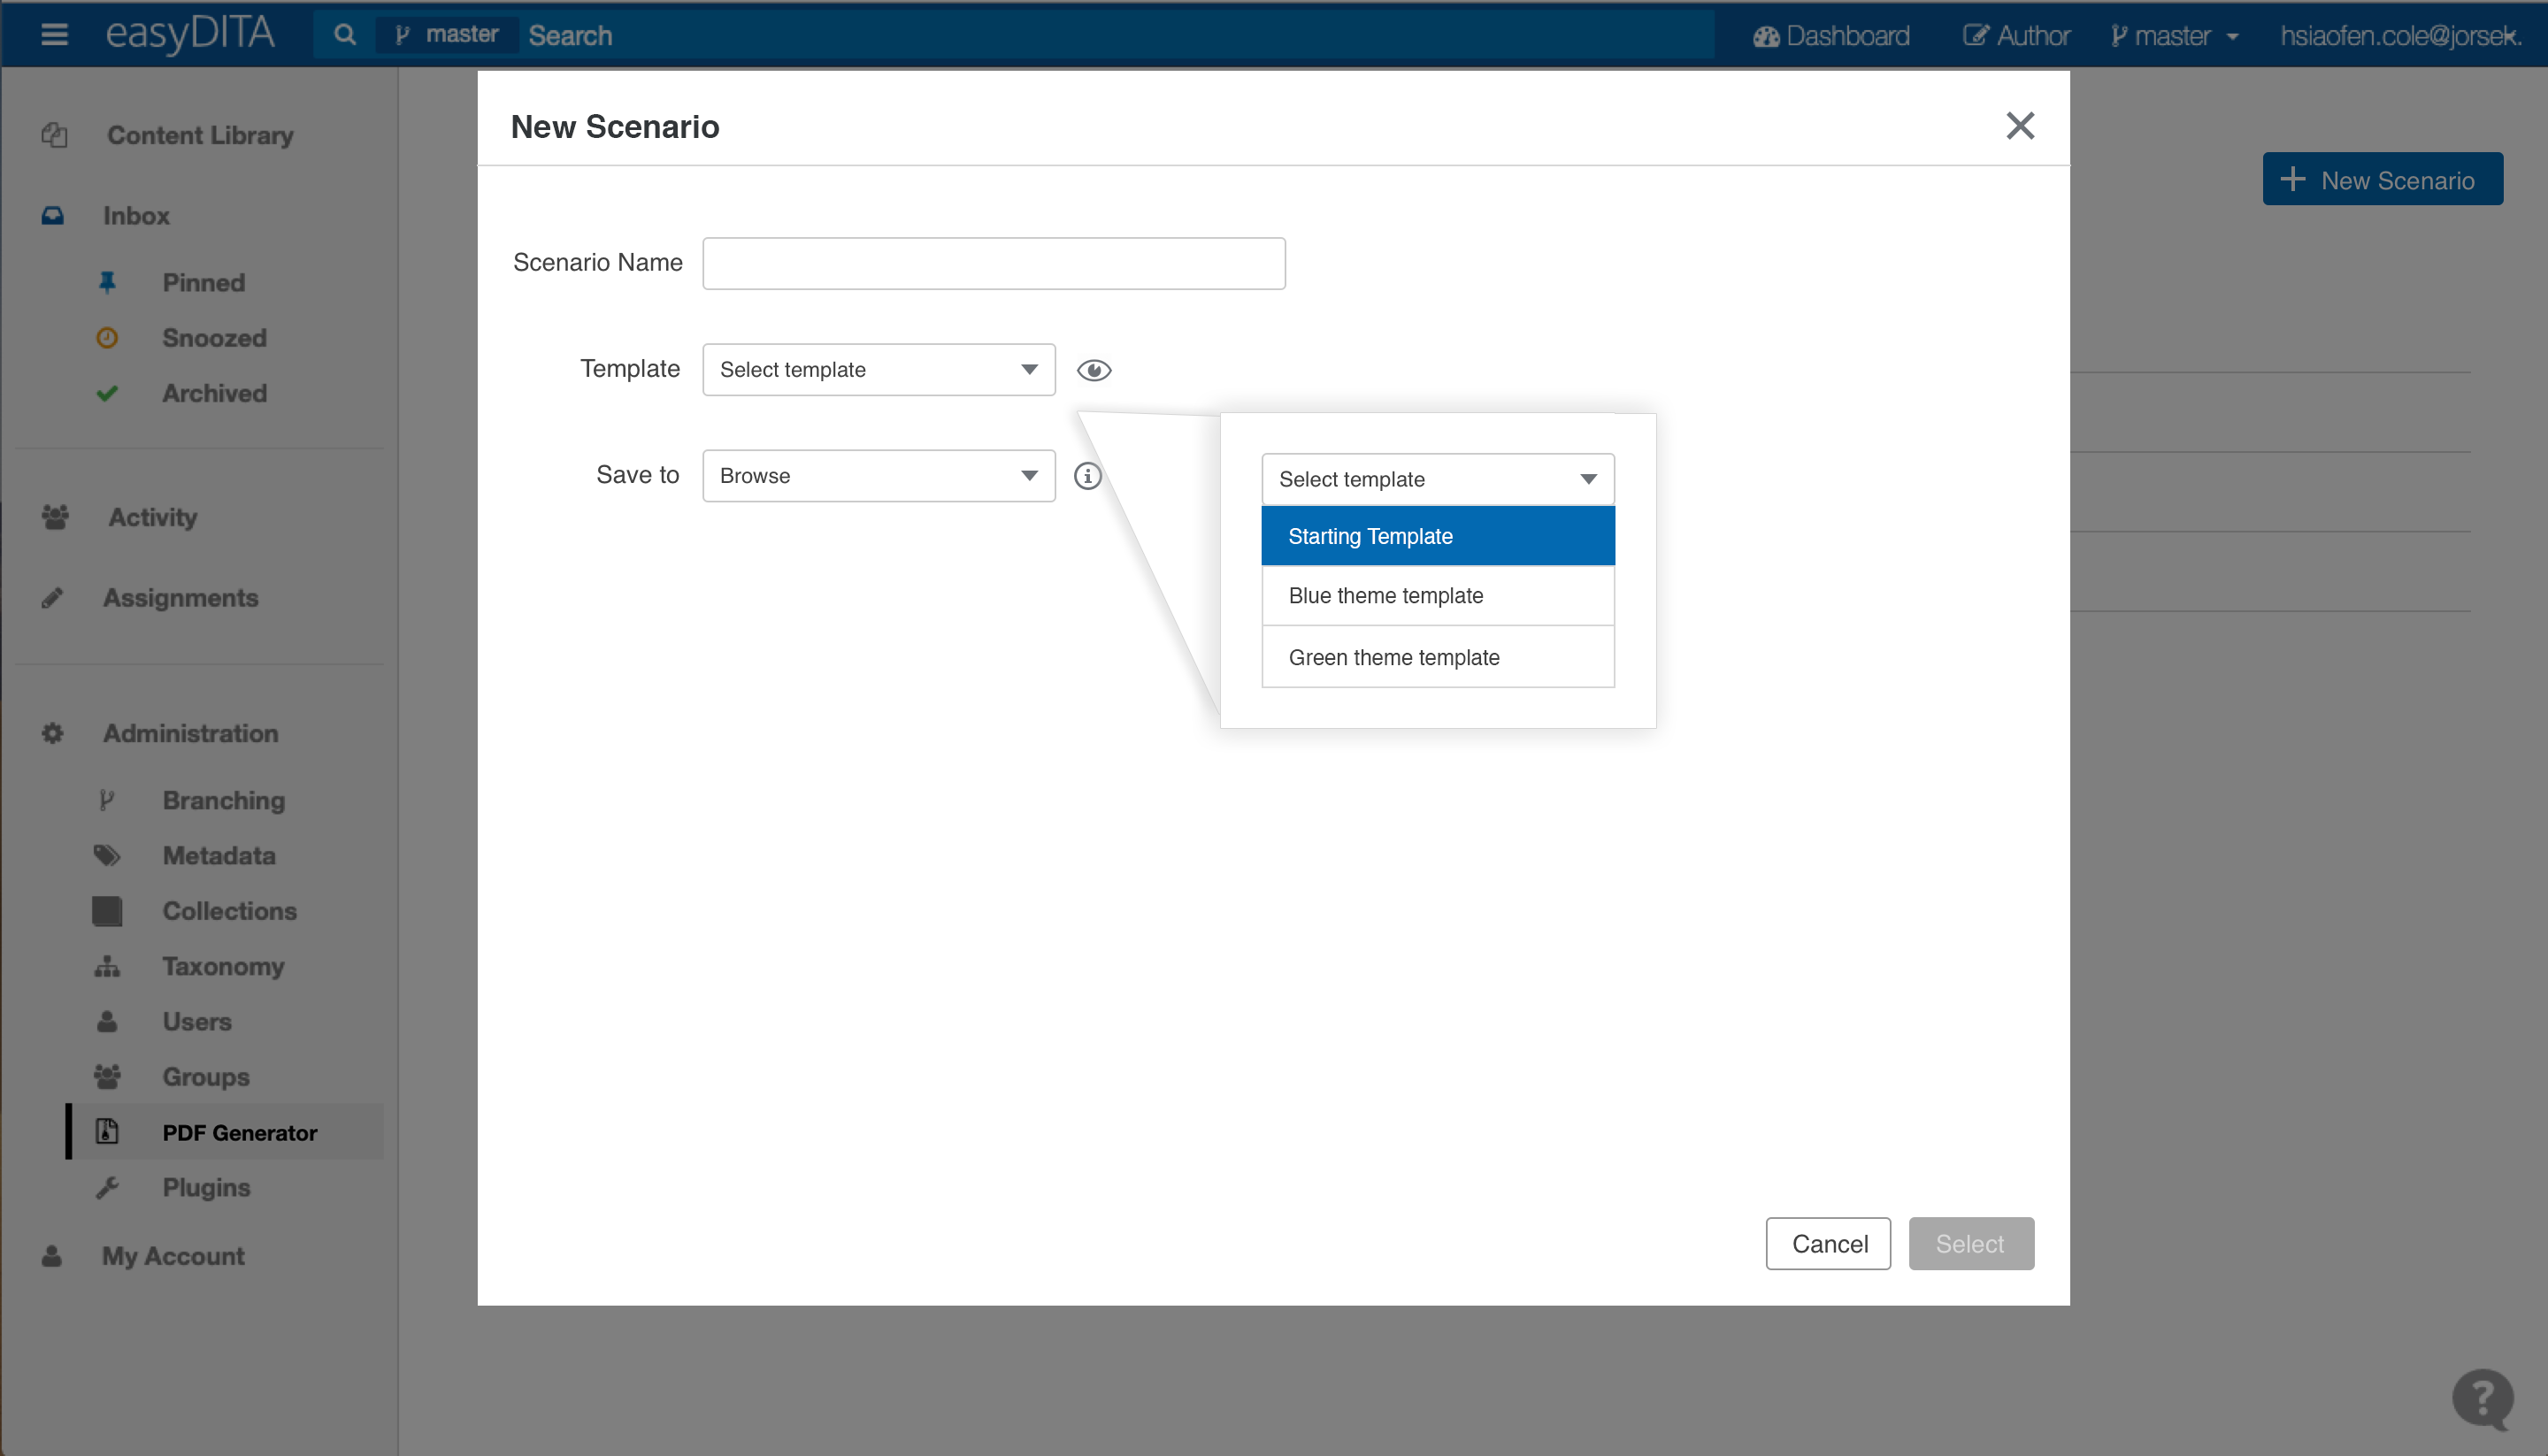Click the New Scenario button behind dialog
This screenshot has height=1456, width=2548.
click(x=2383, y=179)
